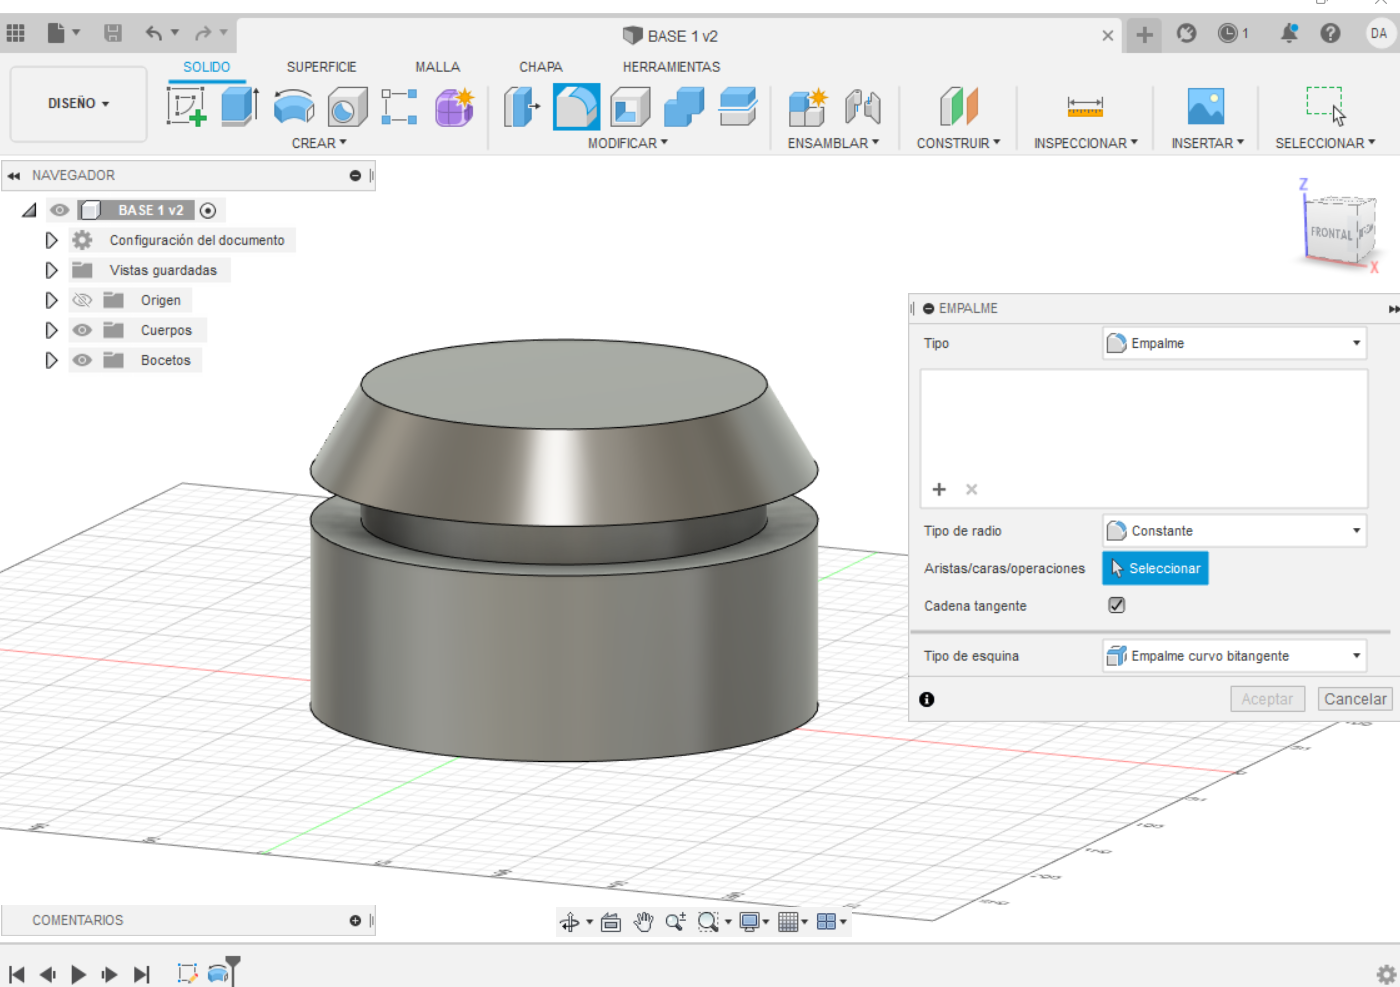
Task: Click the Look At navigation icon
Action: [x=611, y=922]
